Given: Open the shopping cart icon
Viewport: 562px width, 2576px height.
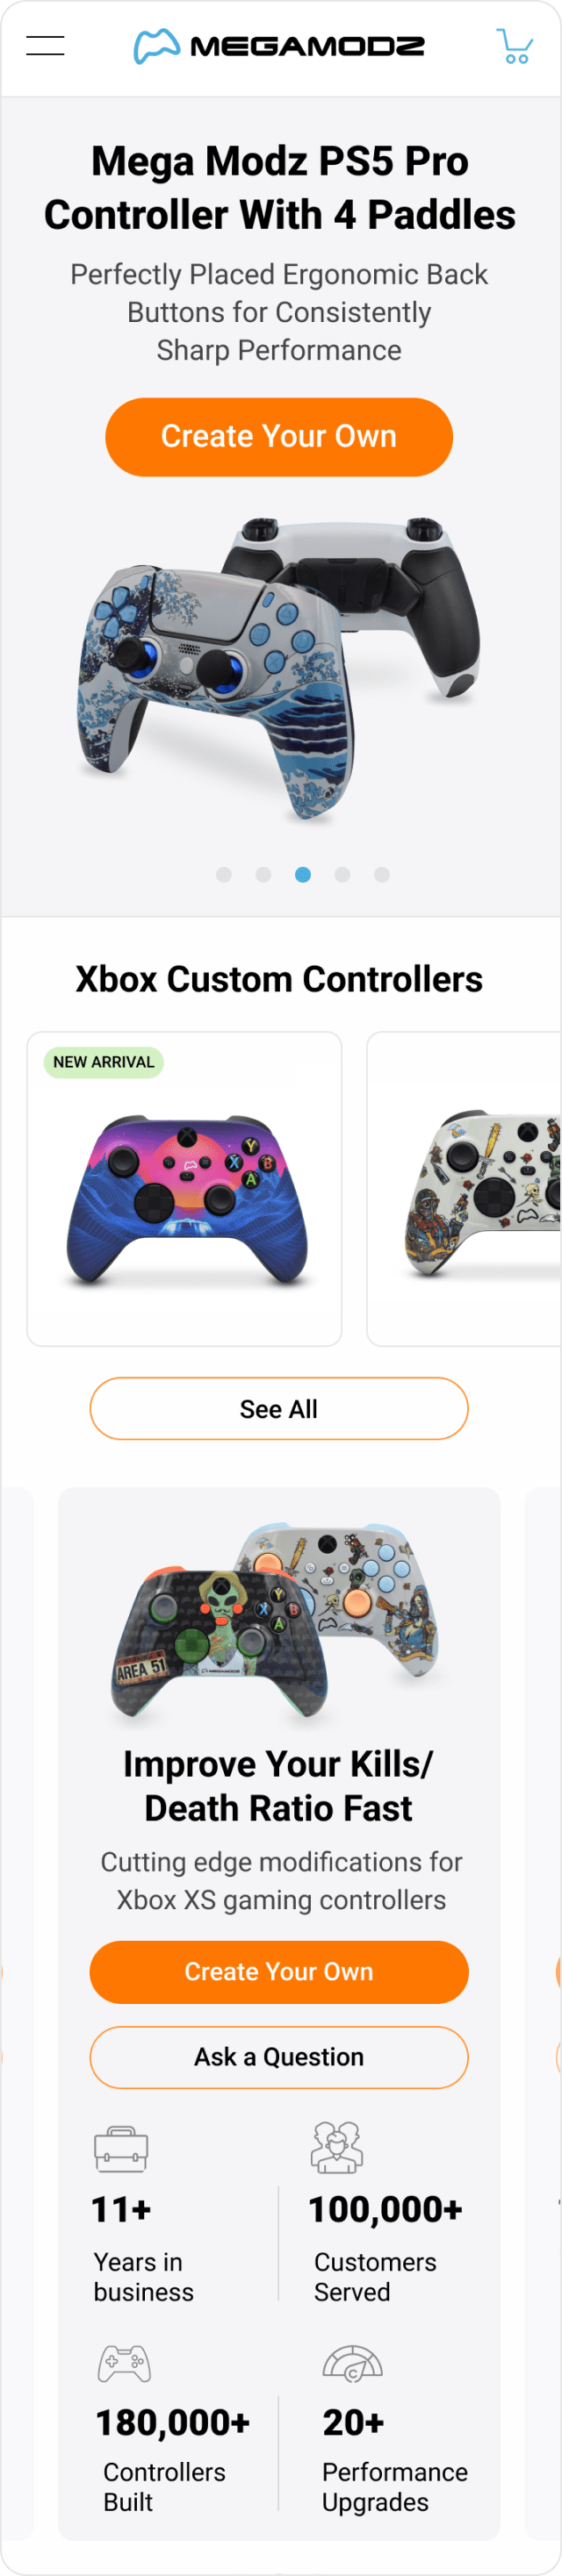Looking at the screenshot, I should click(515, 46).
